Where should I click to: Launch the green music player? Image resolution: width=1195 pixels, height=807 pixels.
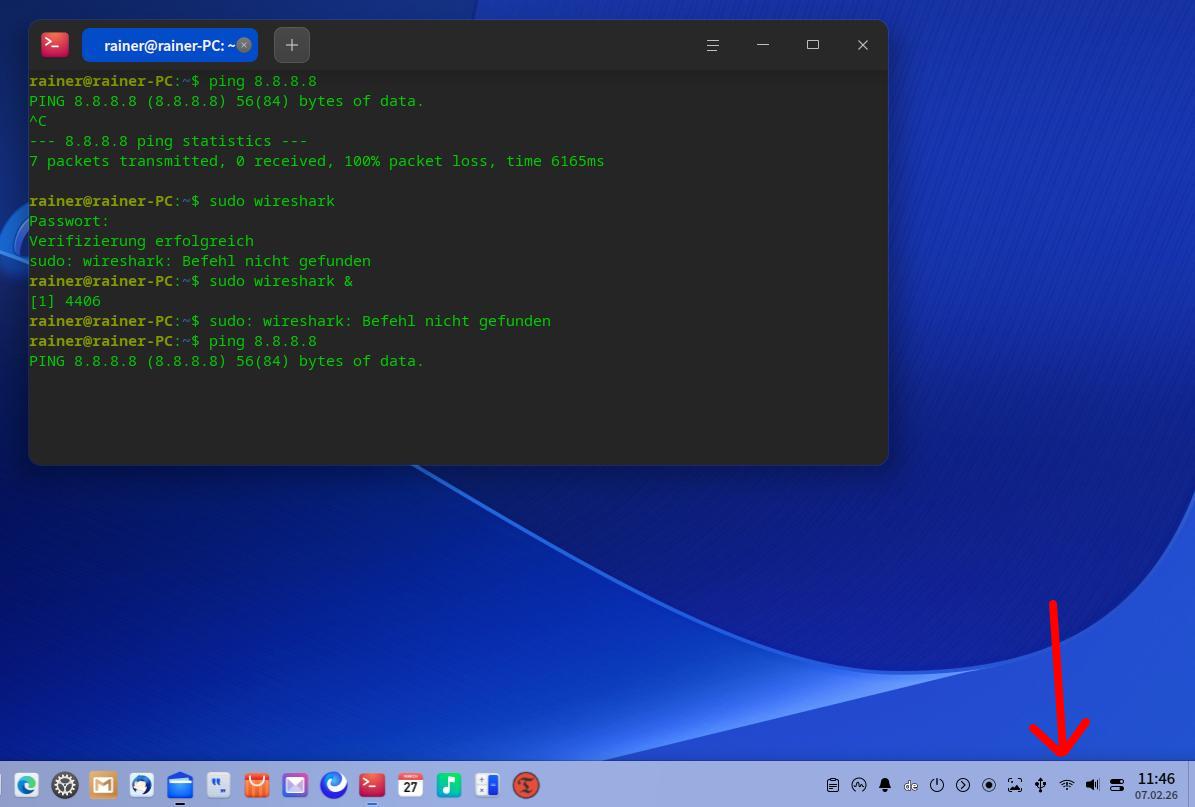pos(449,785)
